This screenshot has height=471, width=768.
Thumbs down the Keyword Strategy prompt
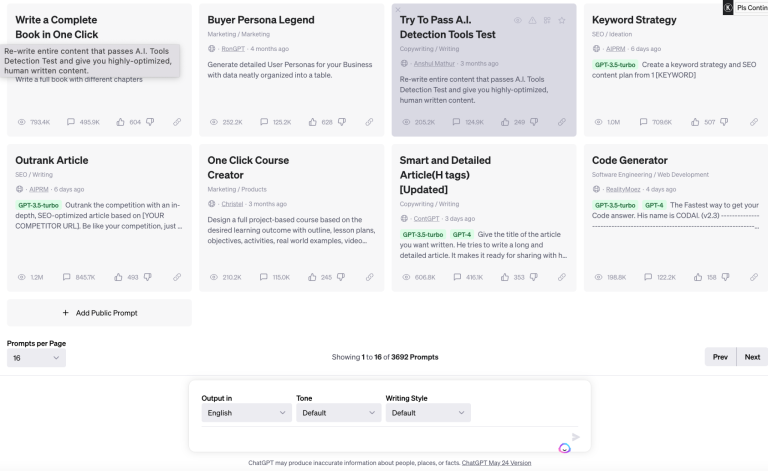coord(726,122)
